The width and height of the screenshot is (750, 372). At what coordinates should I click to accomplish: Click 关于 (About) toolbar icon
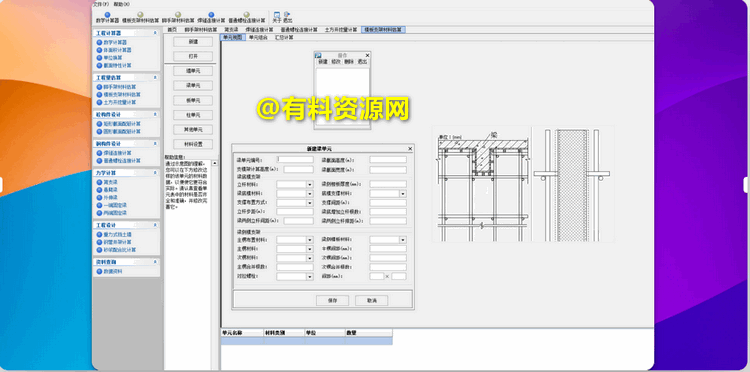click(x=277, y=18)
